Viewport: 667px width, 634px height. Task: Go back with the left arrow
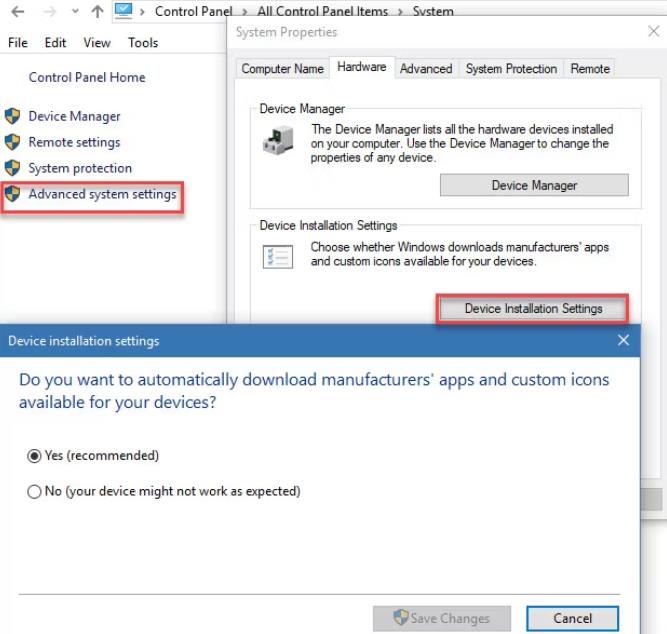coord(18,11)
